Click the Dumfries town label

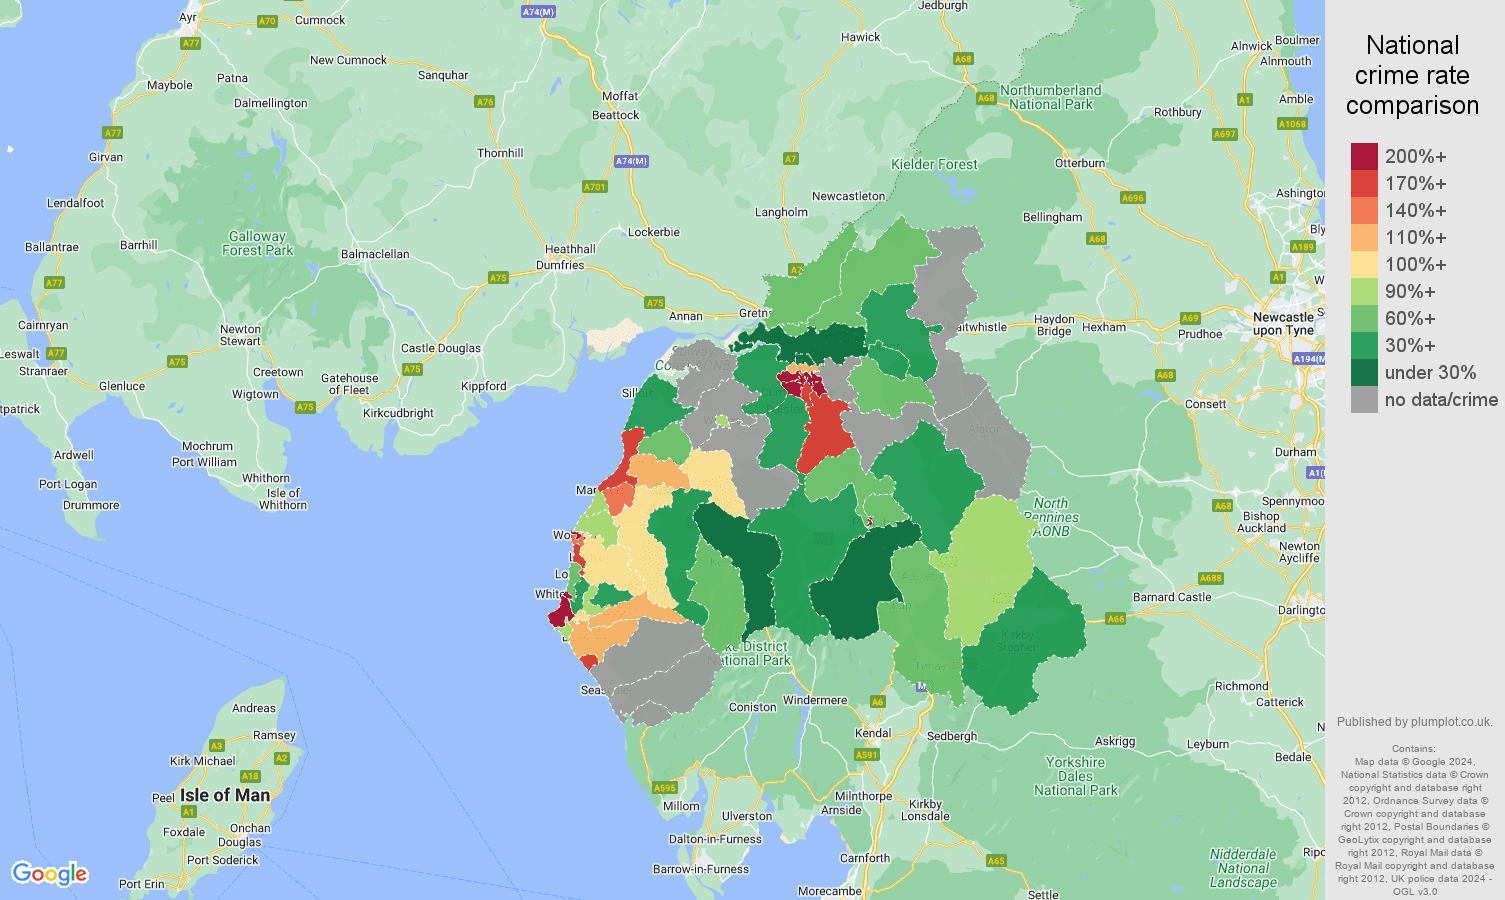pos(560,265)
